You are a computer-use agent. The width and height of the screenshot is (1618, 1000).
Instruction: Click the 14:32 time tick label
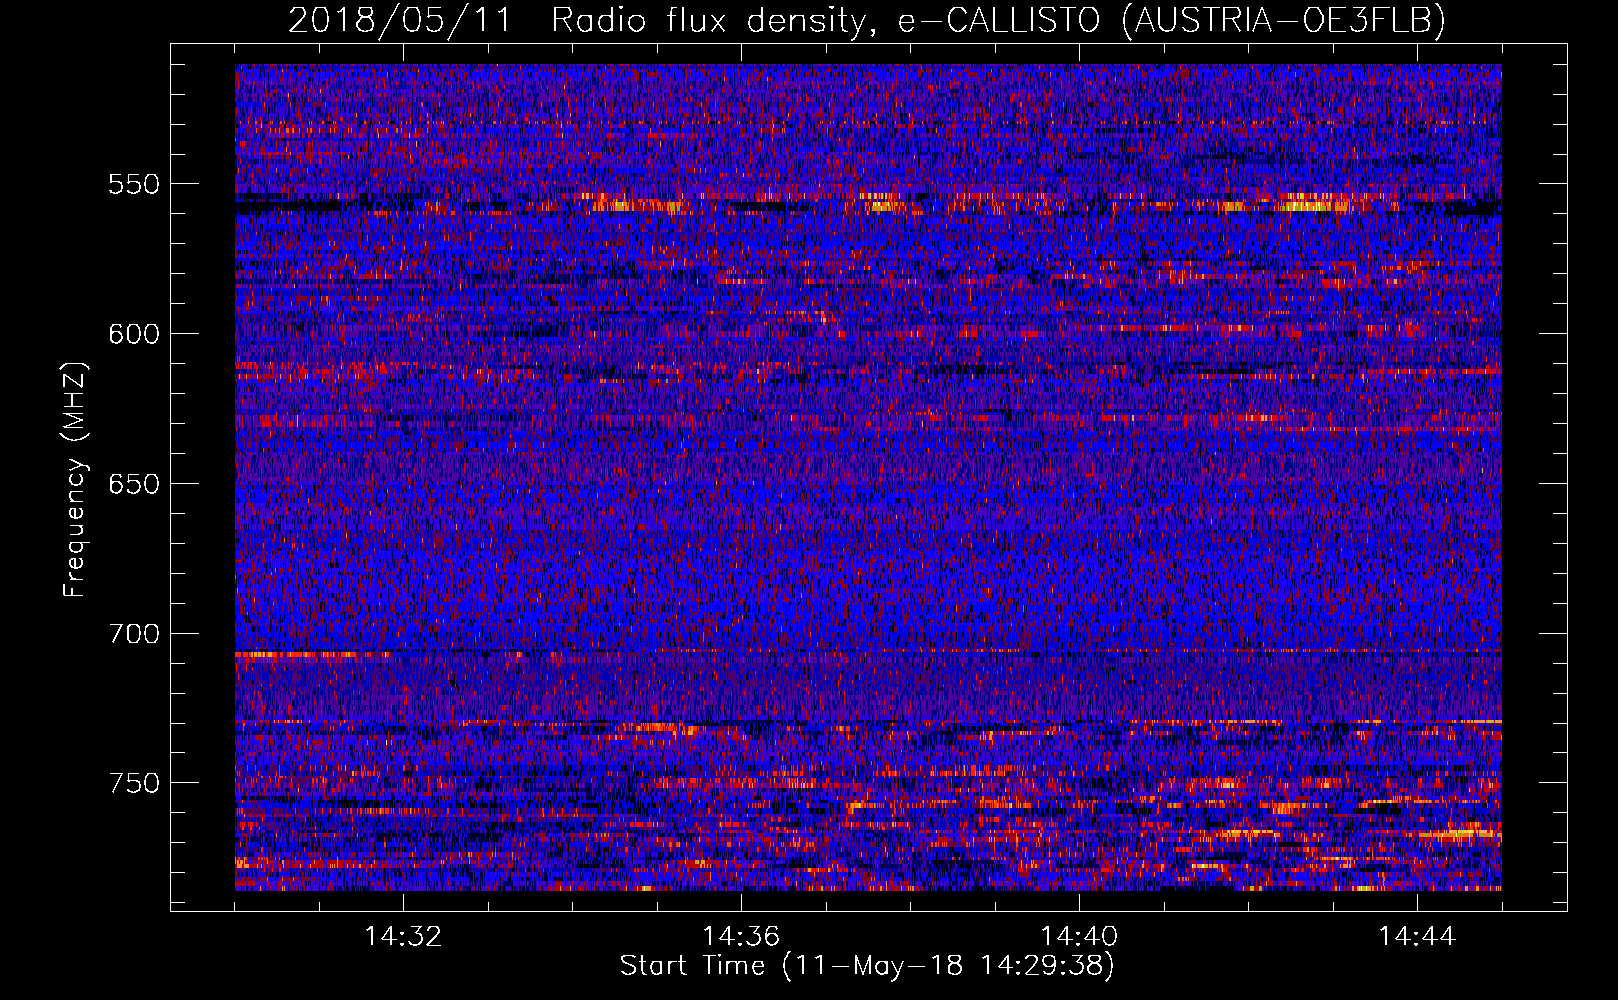tap(403, 937)
